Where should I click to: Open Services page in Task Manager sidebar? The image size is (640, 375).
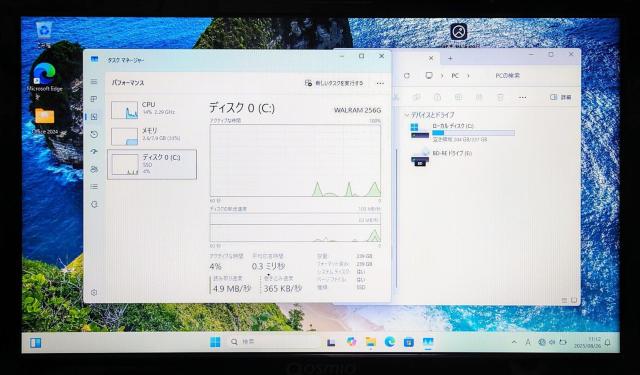[94, 204]
